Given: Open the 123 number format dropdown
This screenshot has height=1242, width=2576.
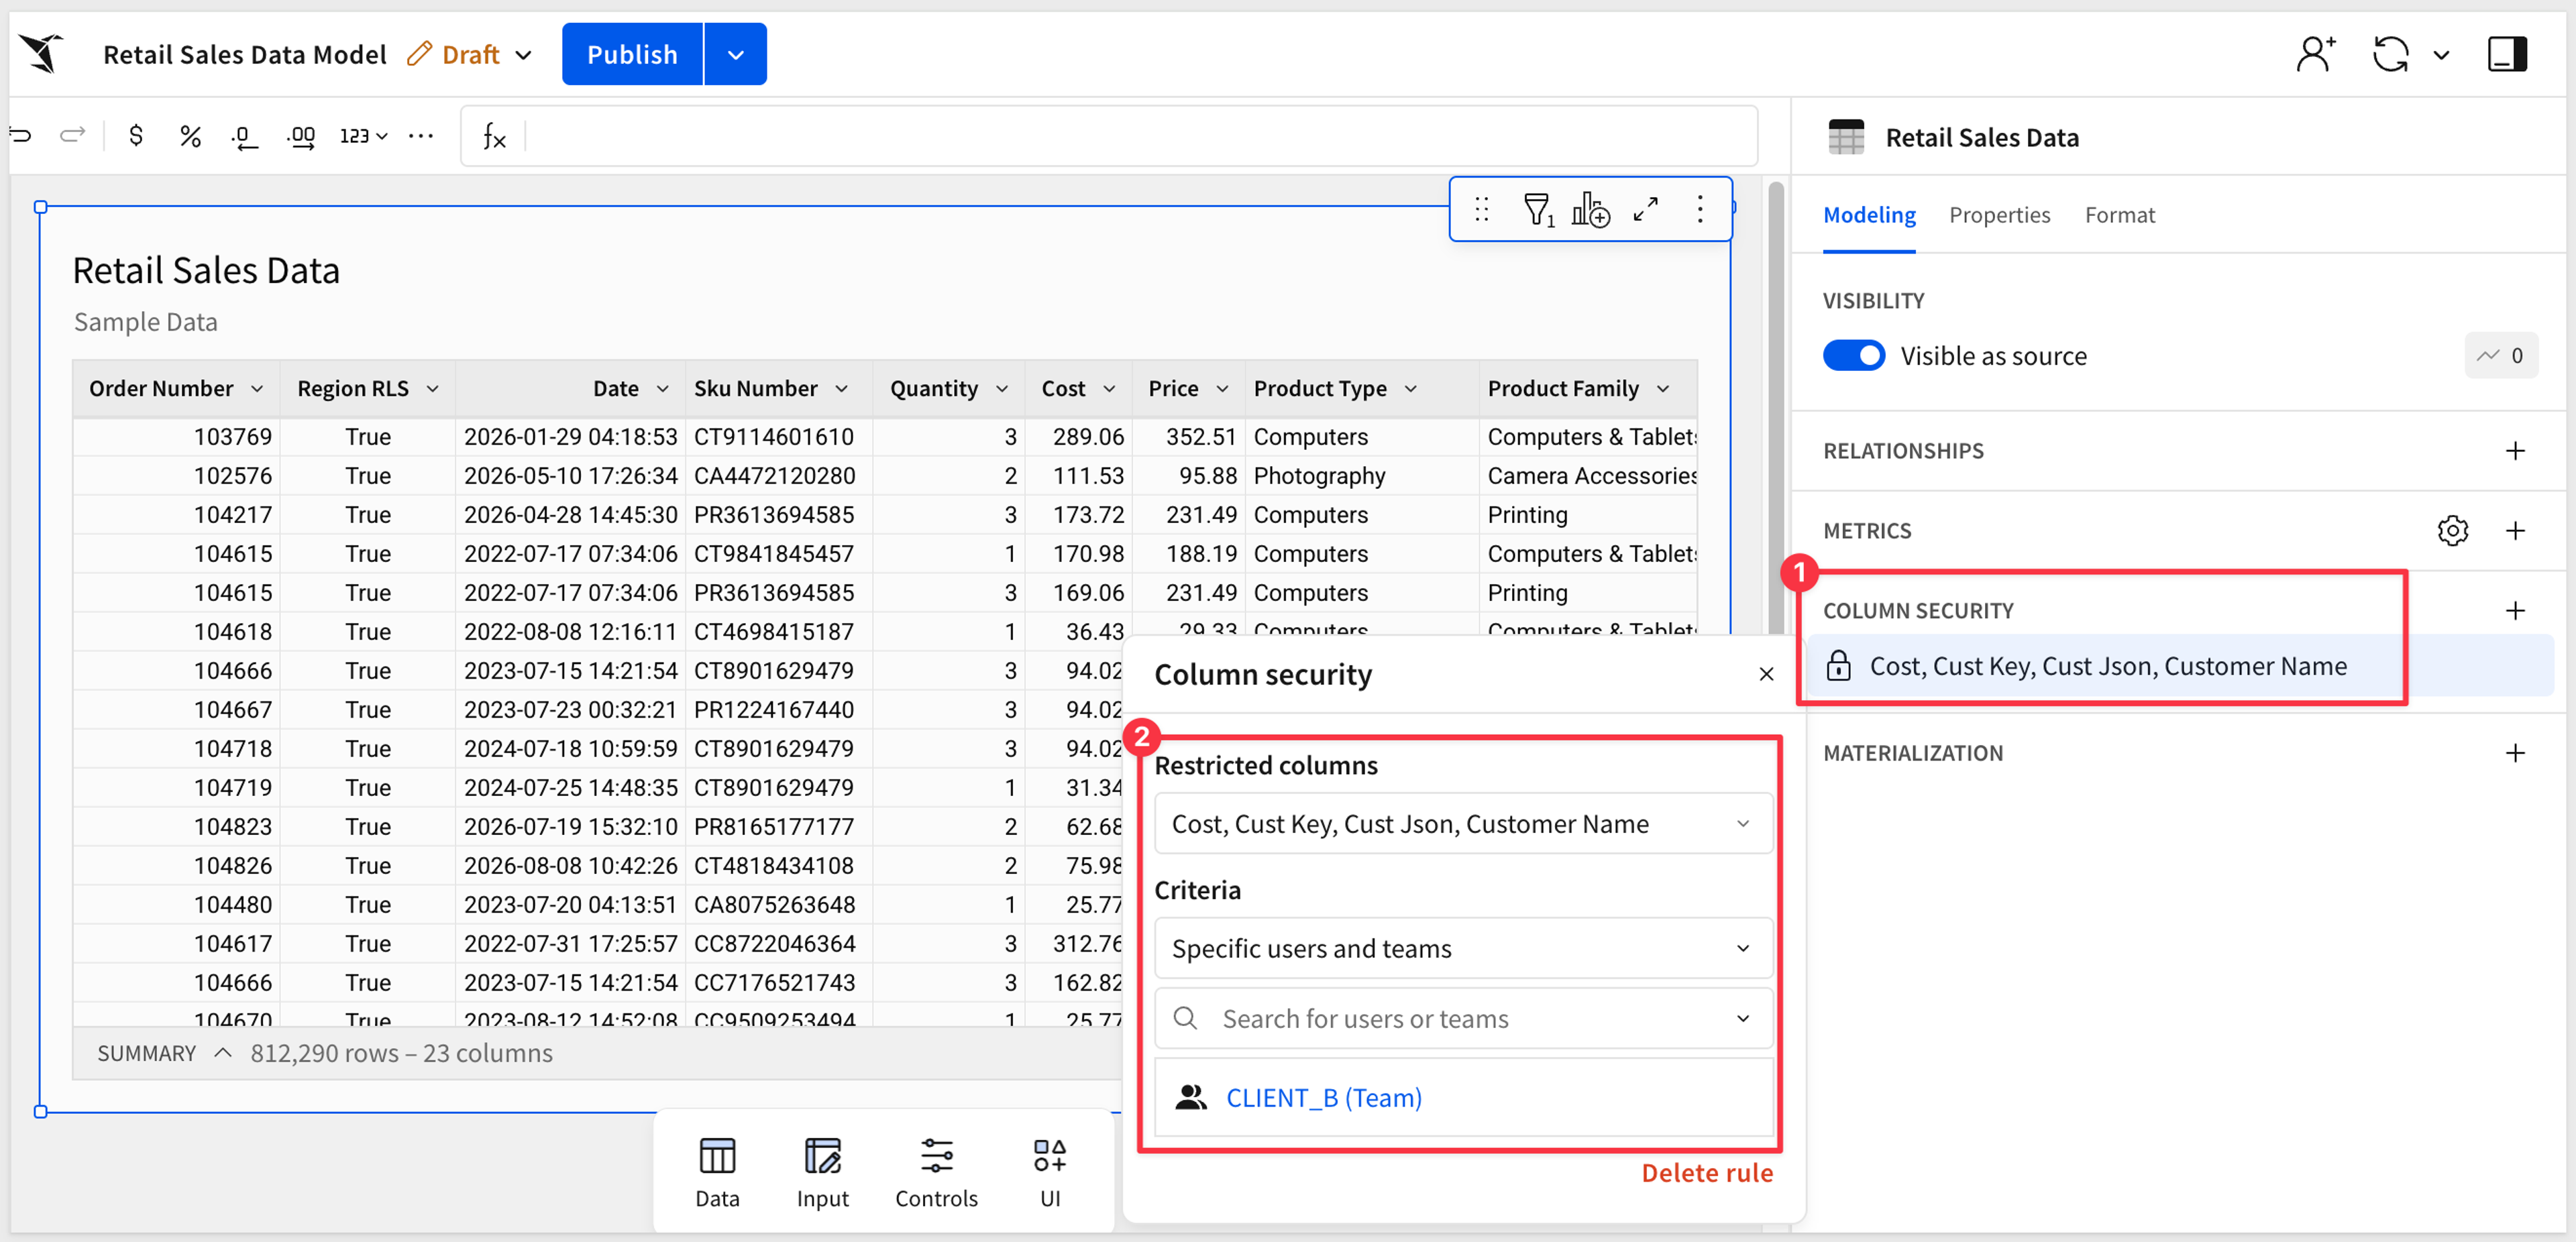Looking at the screenshot, I should (363, 136).
